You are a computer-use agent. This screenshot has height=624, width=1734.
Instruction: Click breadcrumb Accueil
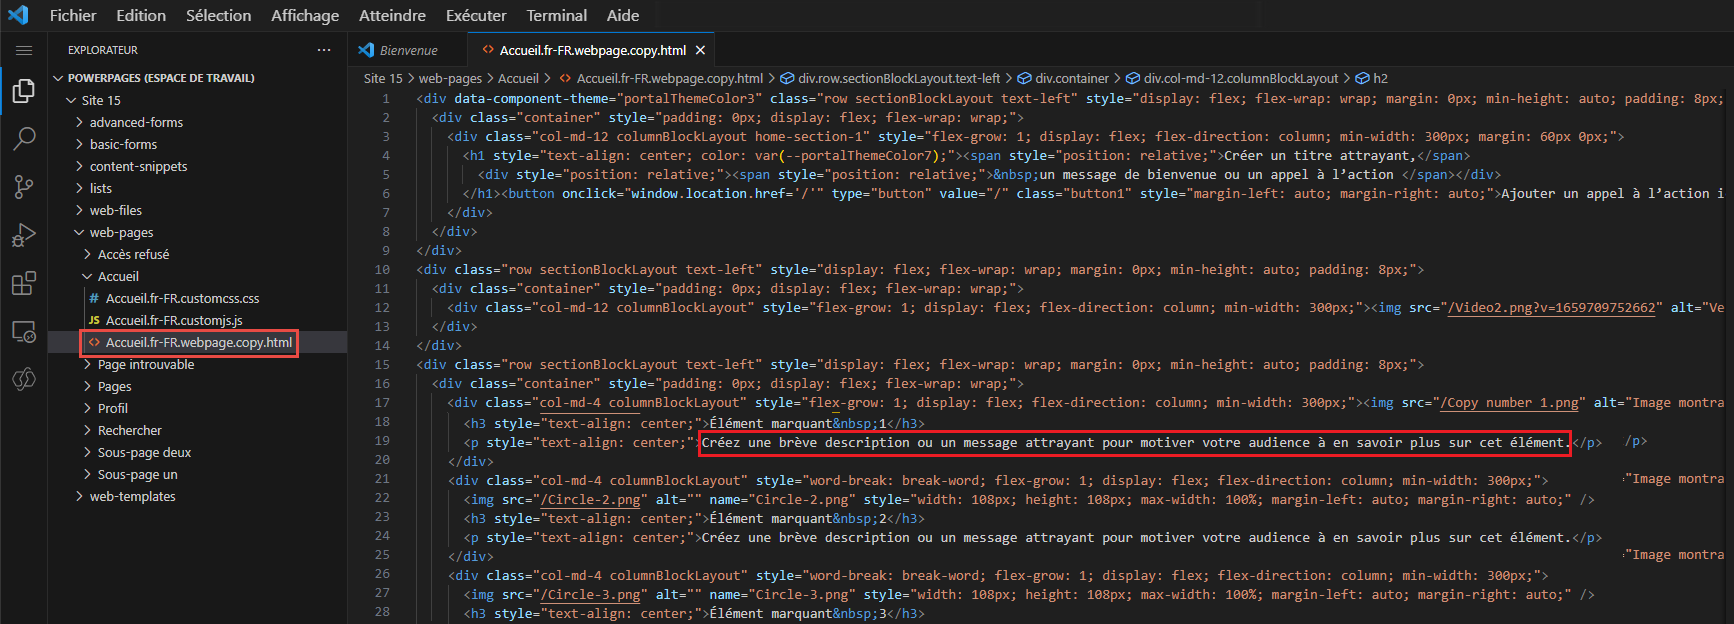[x=518, y=78]
